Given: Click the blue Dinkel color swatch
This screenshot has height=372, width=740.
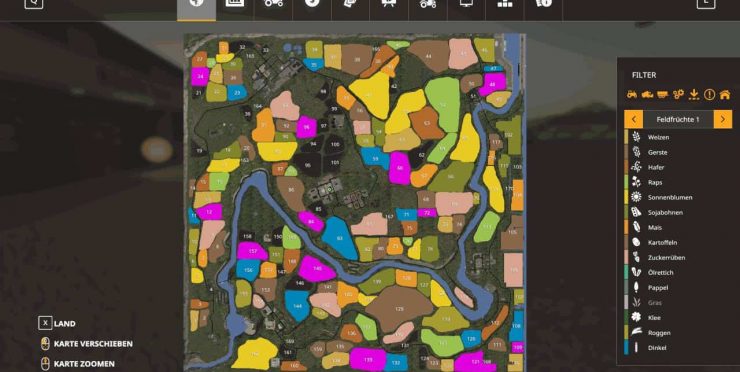Looking at the screenshot, I should point(626,348).
